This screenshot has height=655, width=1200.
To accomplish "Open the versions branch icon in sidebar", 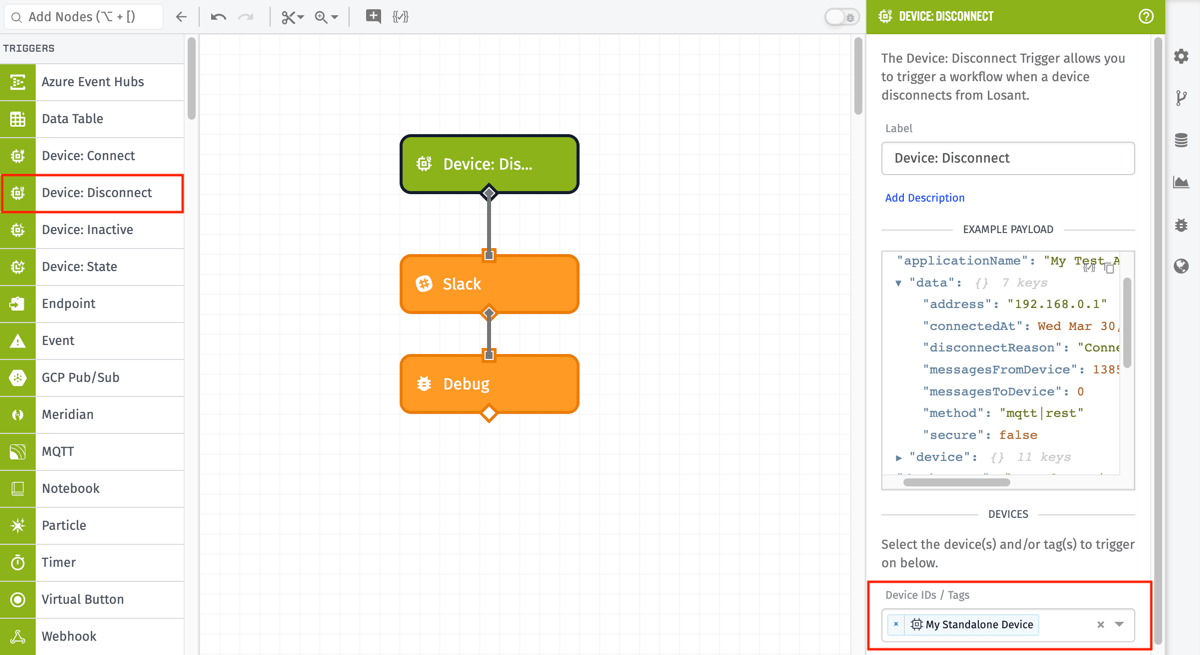I will (x=1181, y=98).
